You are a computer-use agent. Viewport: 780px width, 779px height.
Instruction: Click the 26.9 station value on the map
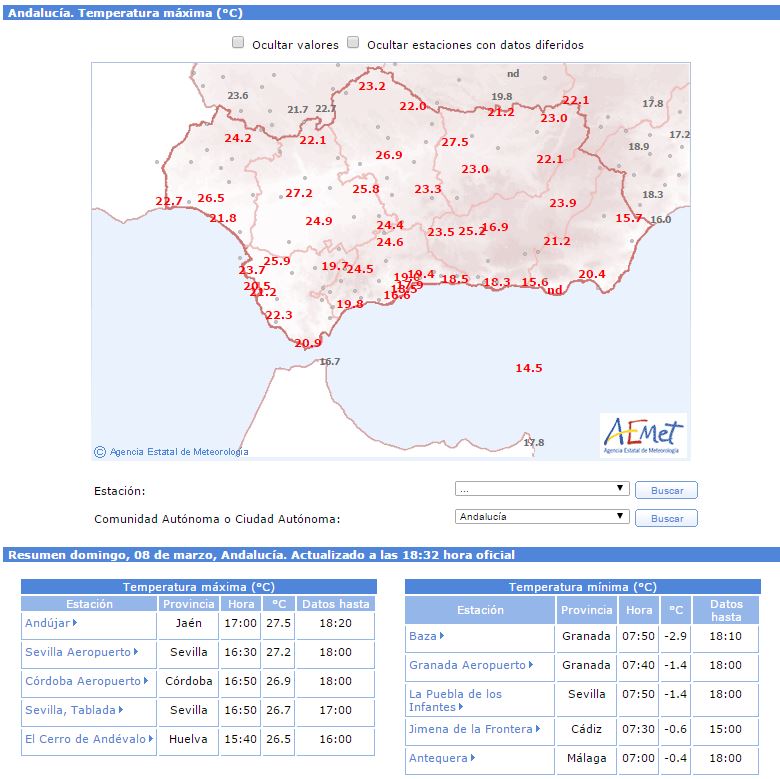[x=389, y=155]
